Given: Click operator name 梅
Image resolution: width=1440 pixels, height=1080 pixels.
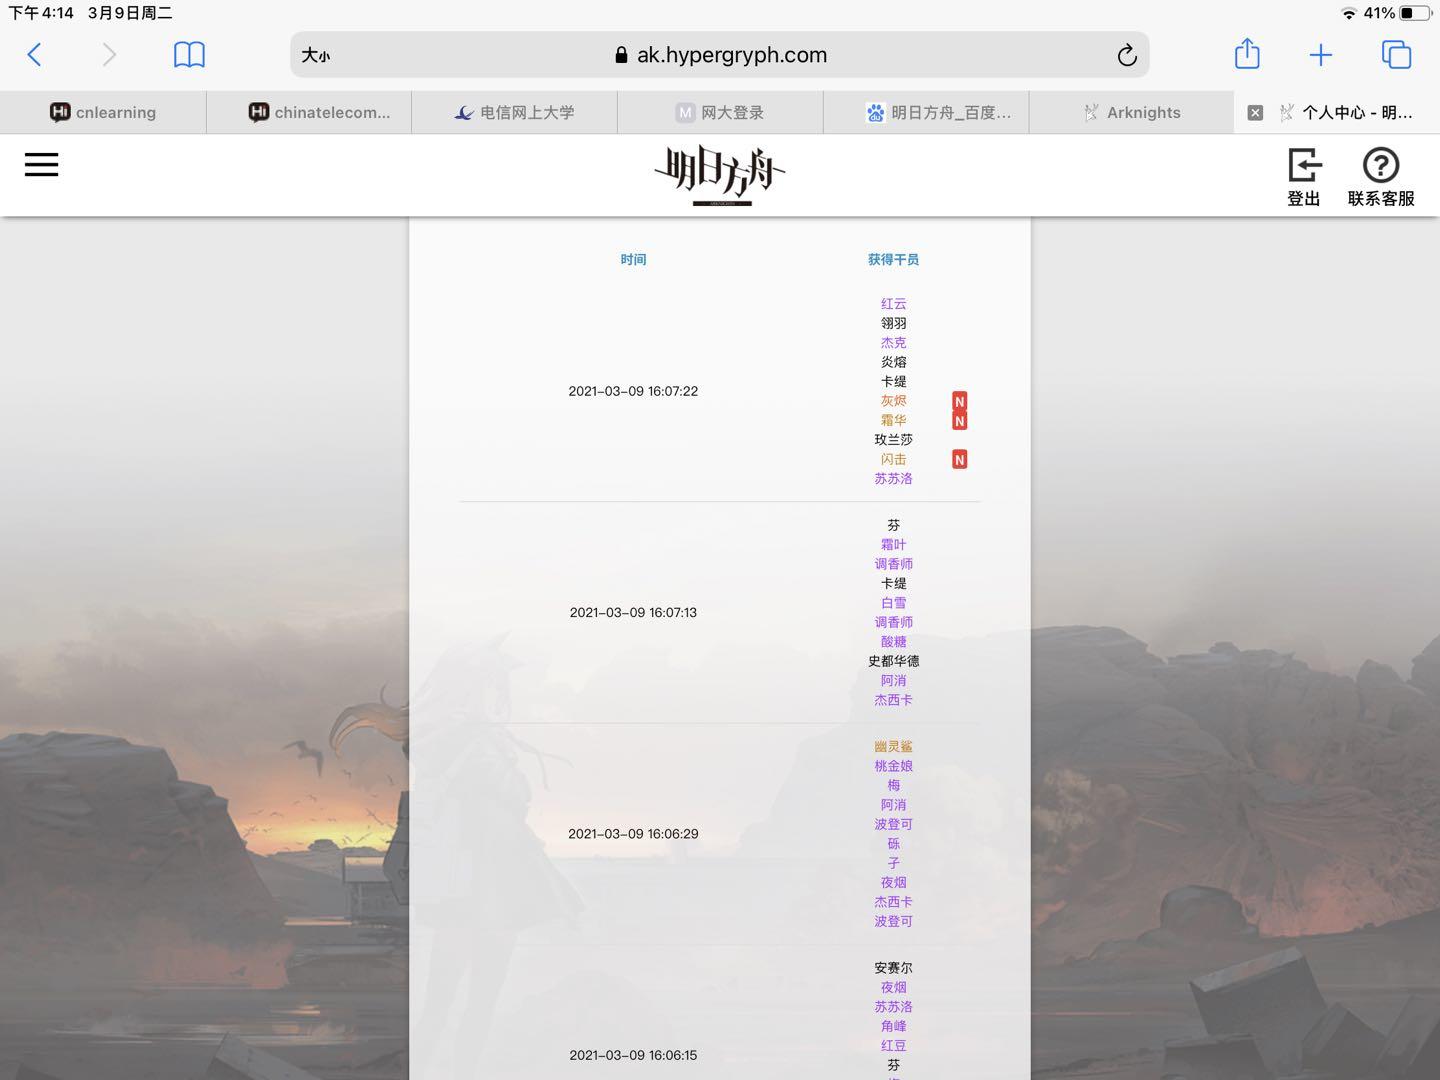Looking at the screenshot, I should click(893, 785).
